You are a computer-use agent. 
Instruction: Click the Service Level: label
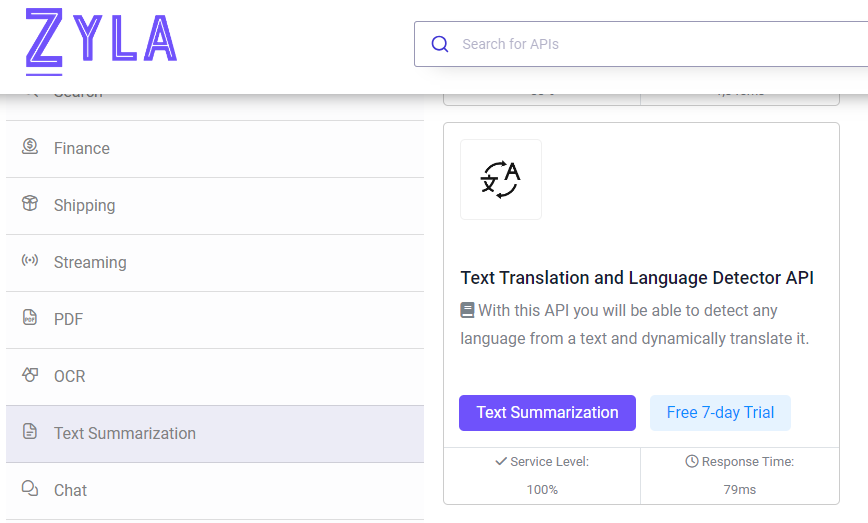coord(550,462)
